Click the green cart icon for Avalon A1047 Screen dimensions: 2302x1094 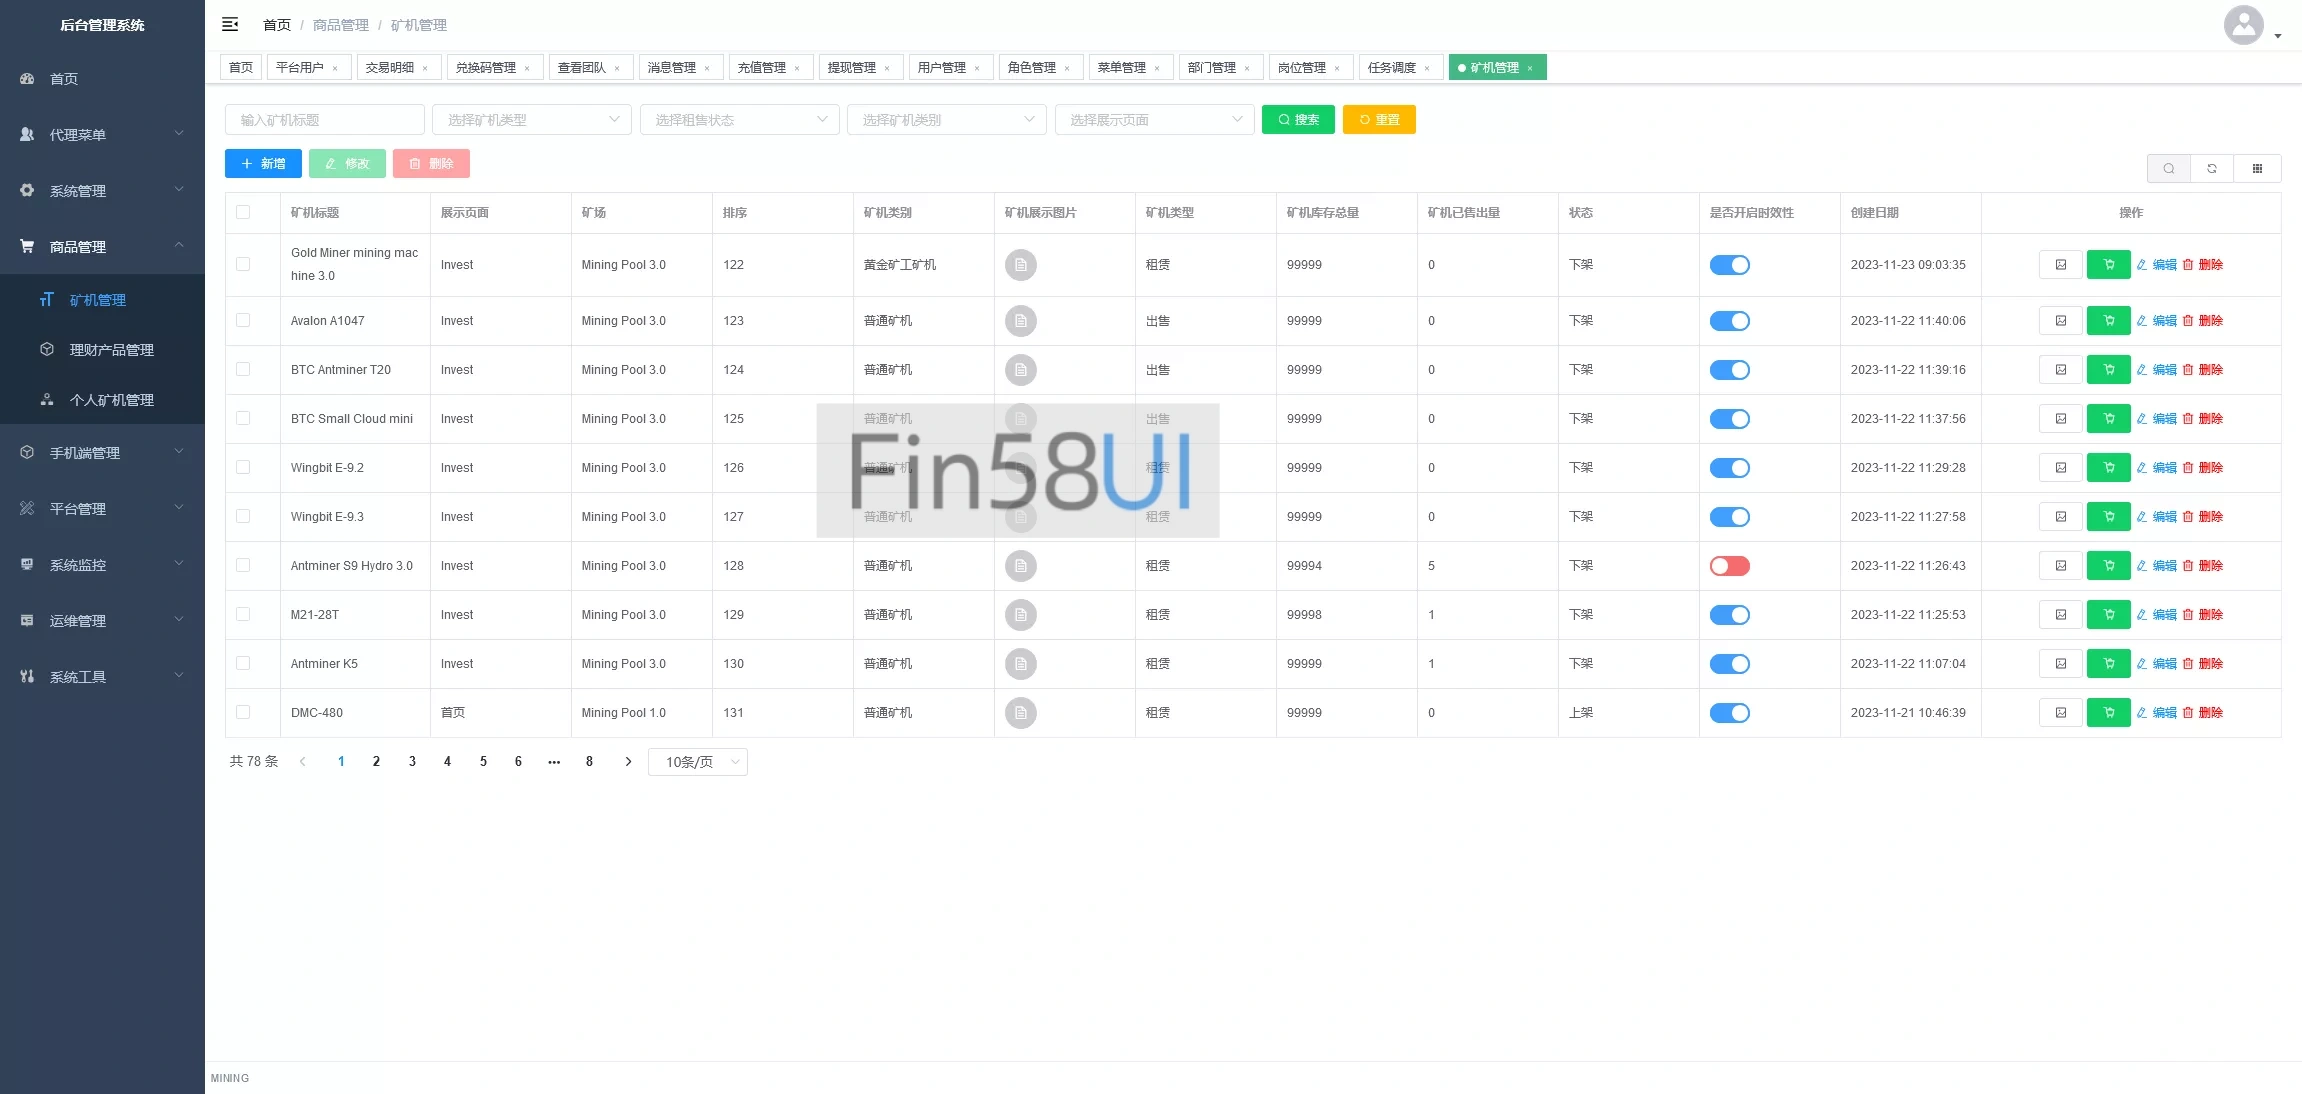[2108, 321]
